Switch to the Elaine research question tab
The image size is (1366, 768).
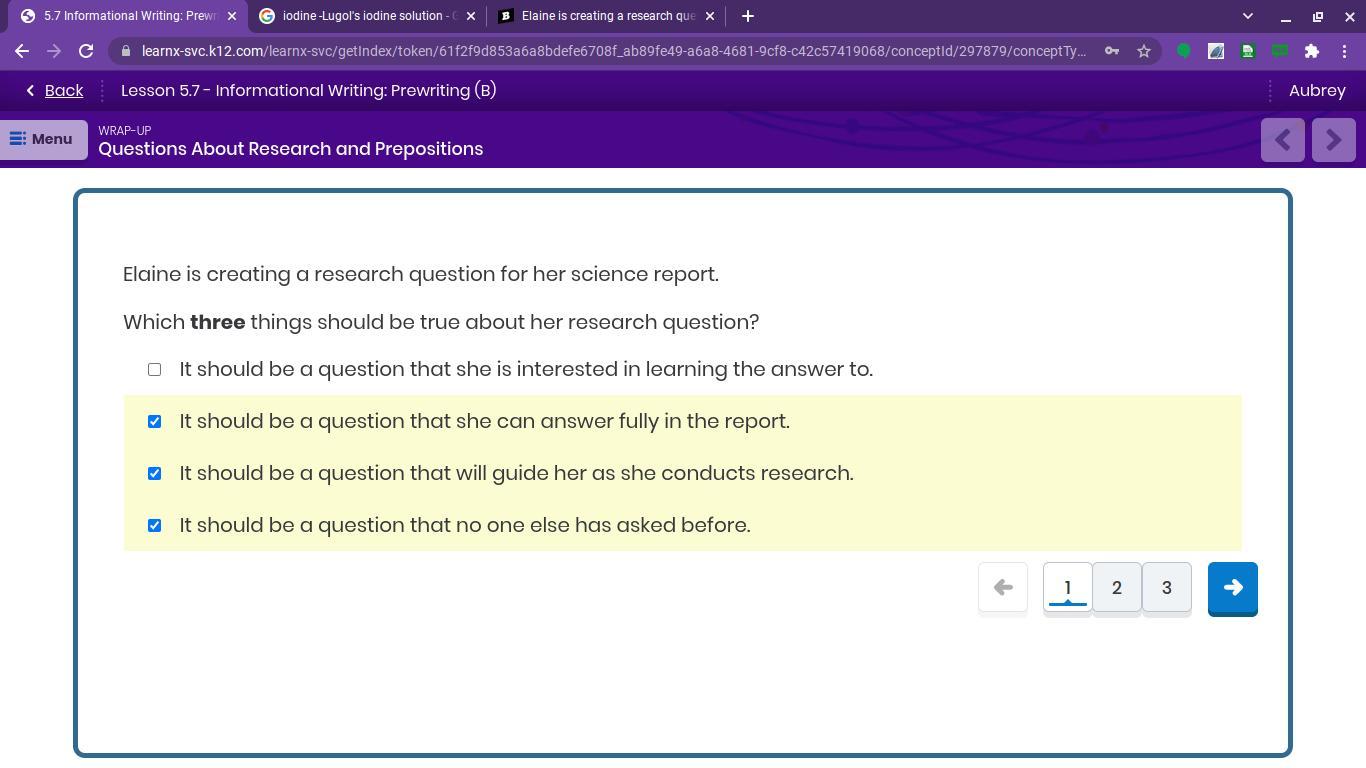[605, 16]
